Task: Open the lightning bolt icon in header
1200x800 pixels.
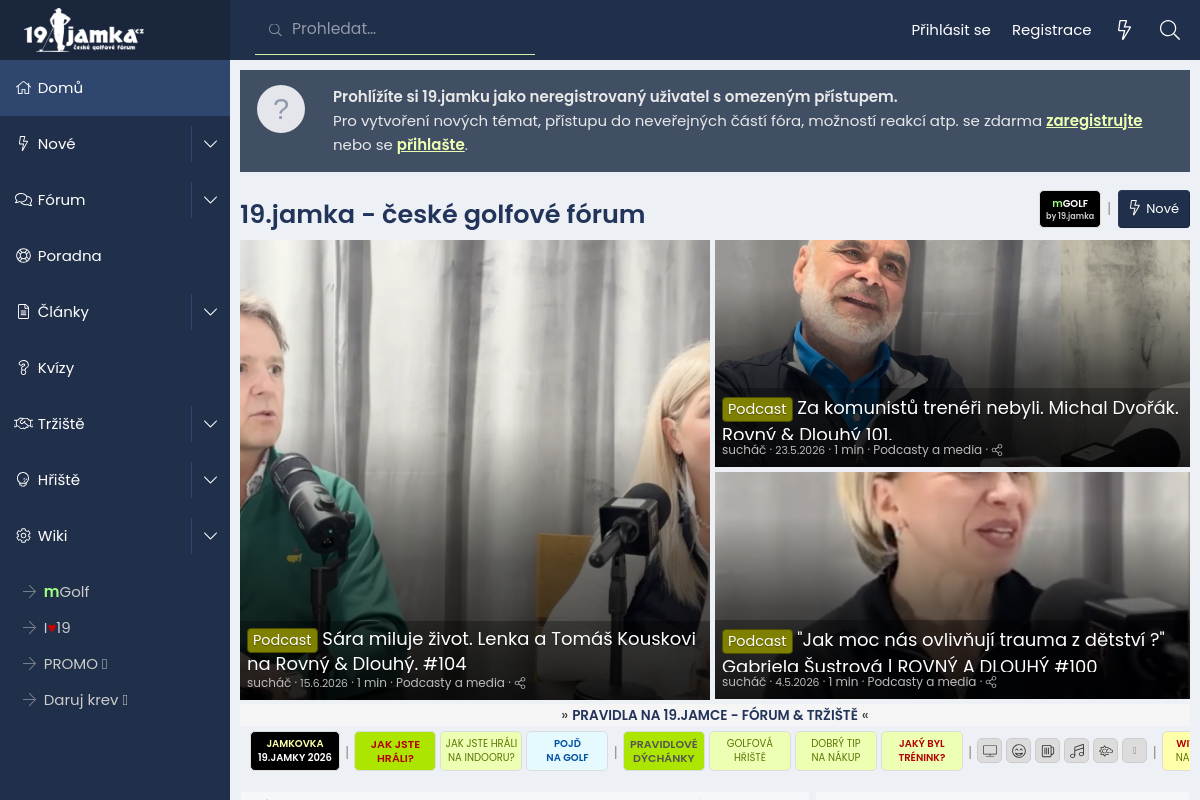Action: click(x=1124, y=30)
